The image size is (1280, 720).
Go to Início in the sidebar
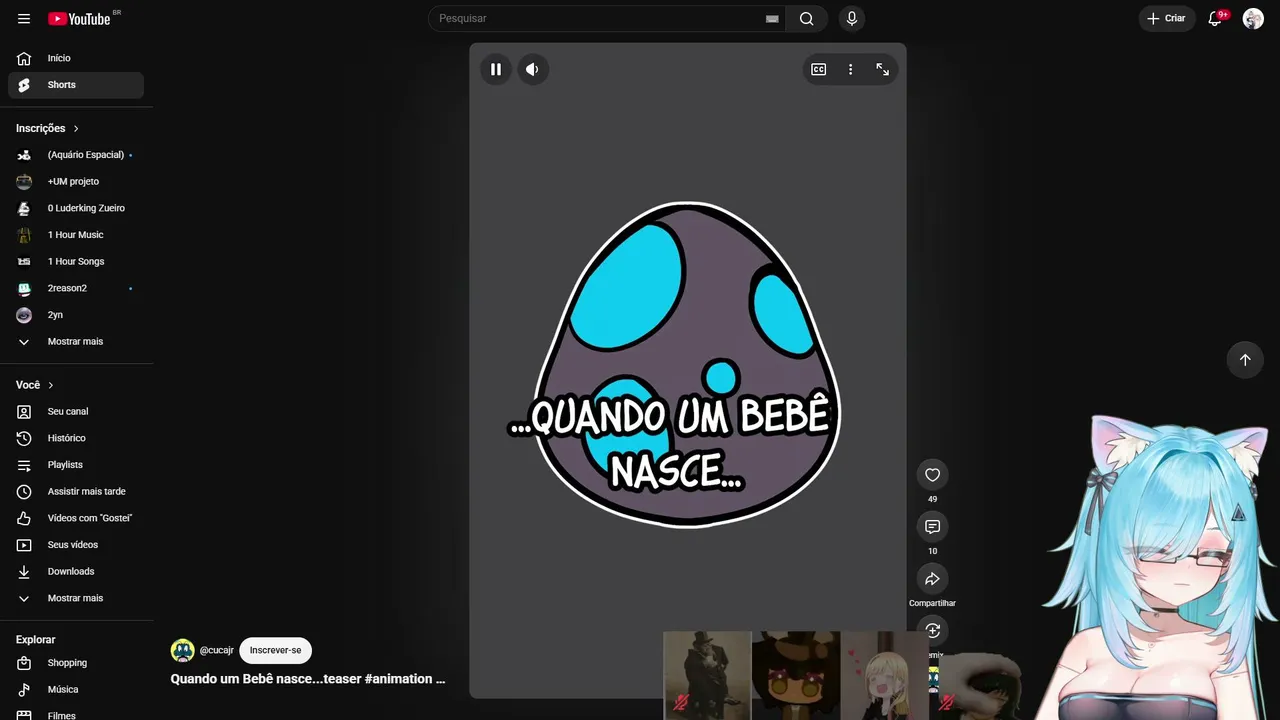[76, 58]
